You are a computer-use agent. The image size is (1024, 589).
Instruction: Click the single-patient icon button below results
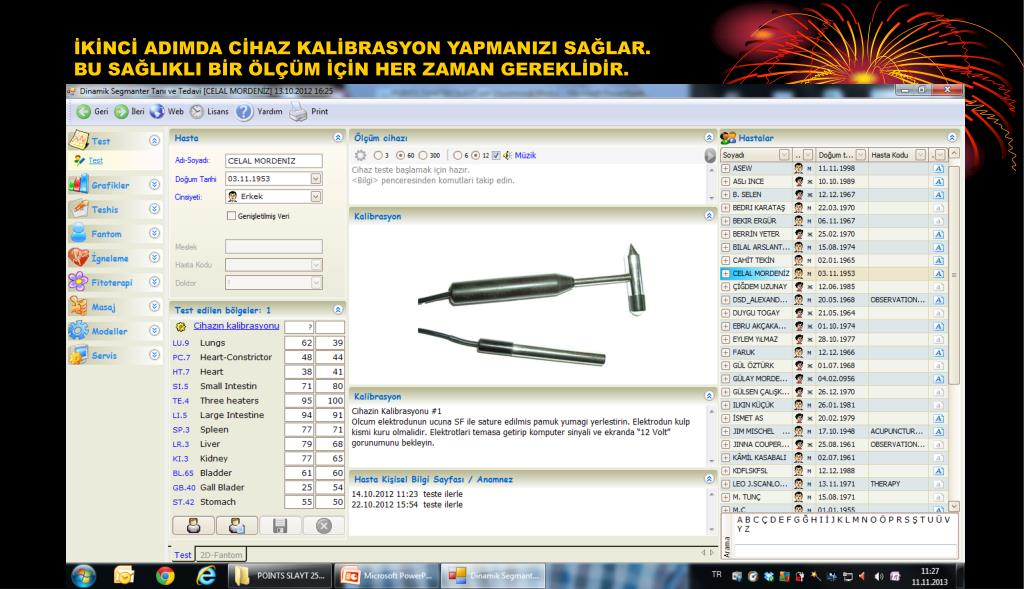193,526
